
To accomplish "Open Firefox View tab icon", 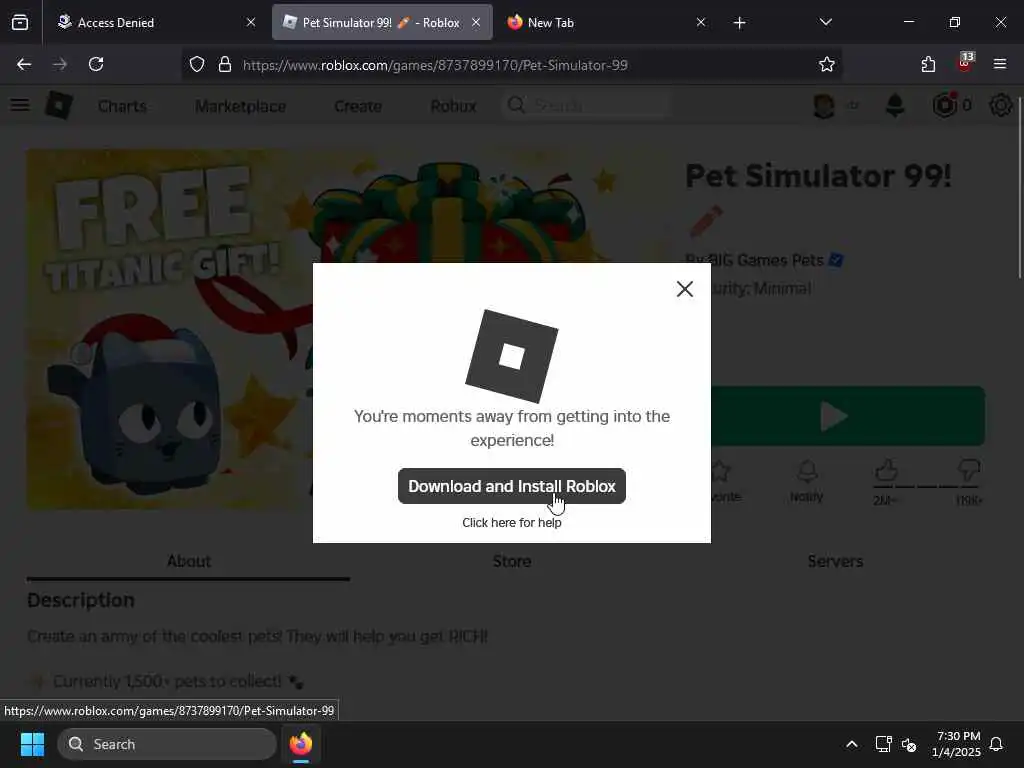I will [20, 22].
